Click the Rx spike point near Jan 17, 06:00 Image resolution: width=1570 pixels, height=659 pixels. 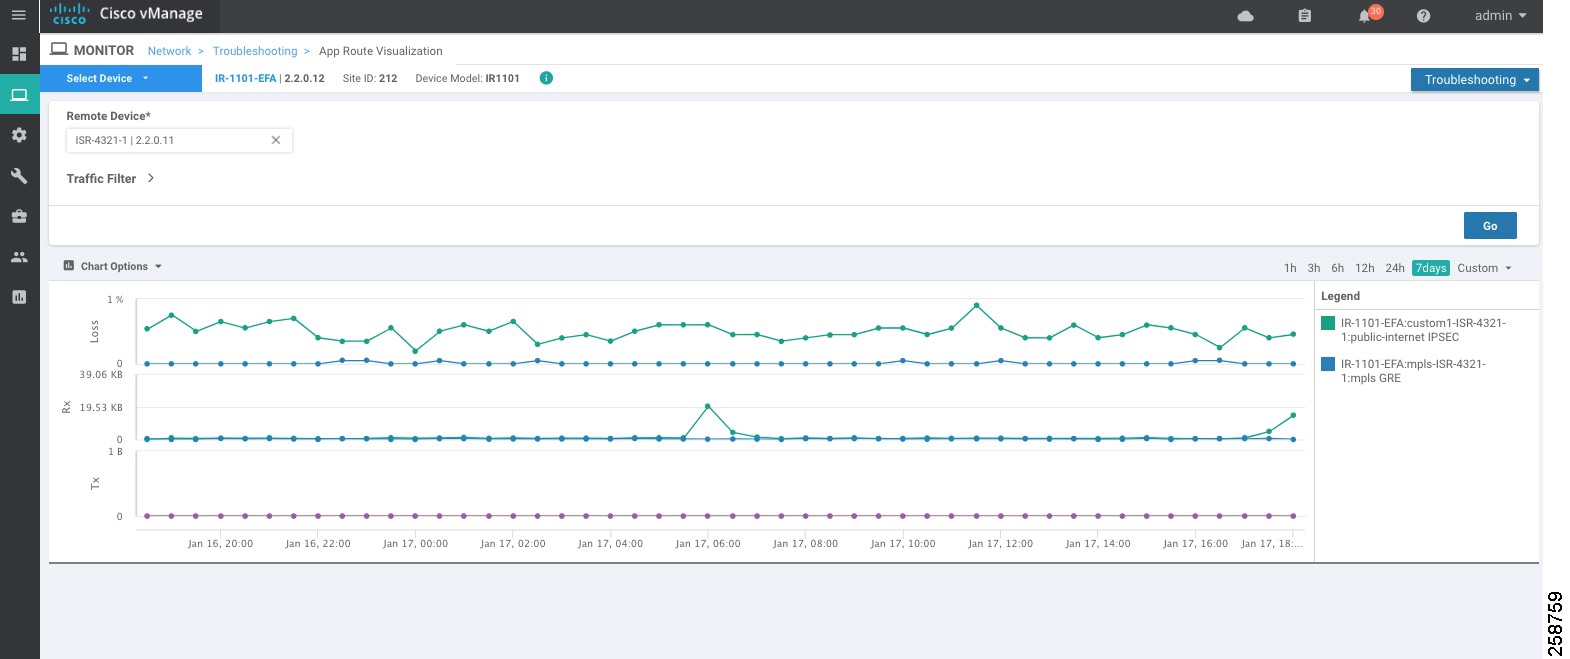coord(708,406)
